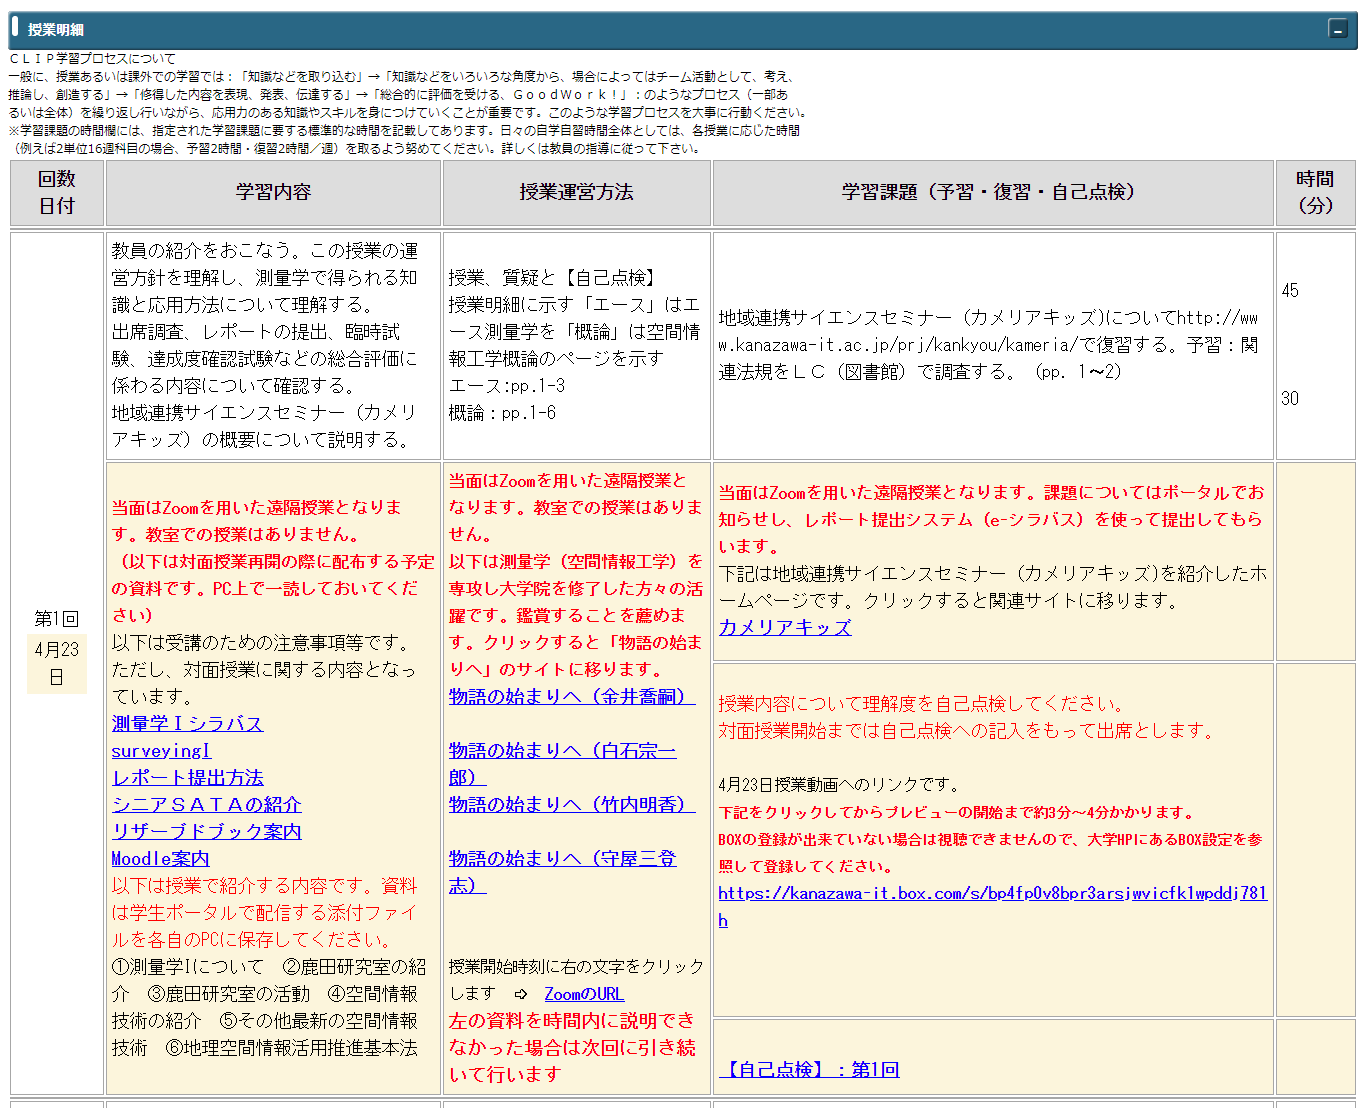Viewport: 1366px width, 1108px height.
Task: Open 物語の始まりへ（竹内明香） link
Action: (571, 804)
